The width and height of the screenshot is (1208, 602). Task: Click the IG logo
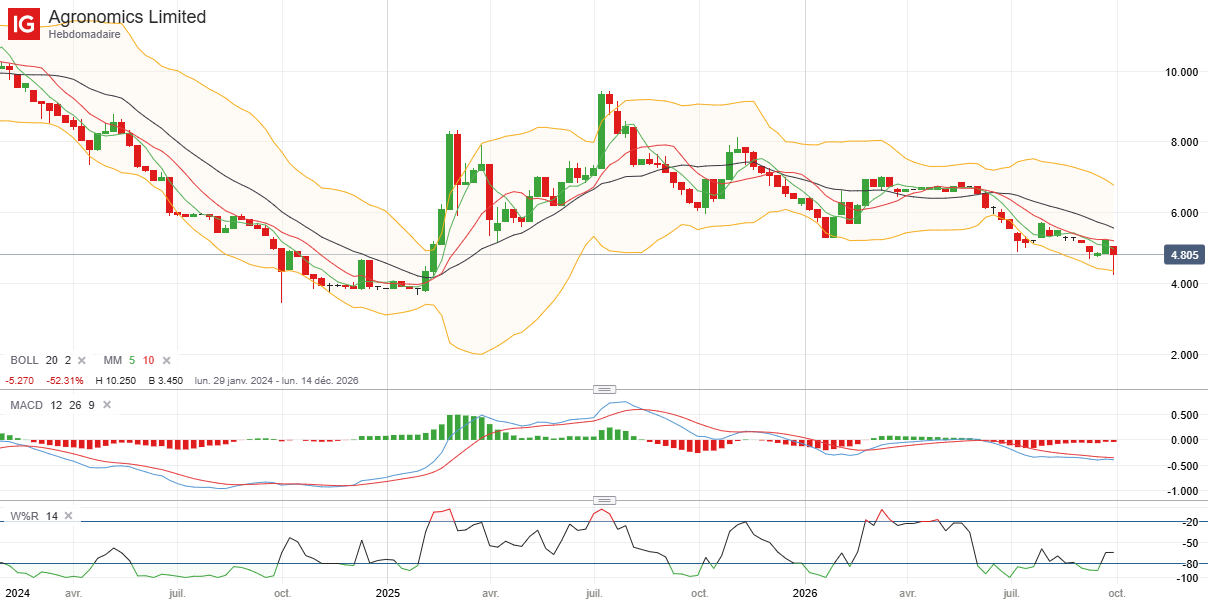[25, 23]
